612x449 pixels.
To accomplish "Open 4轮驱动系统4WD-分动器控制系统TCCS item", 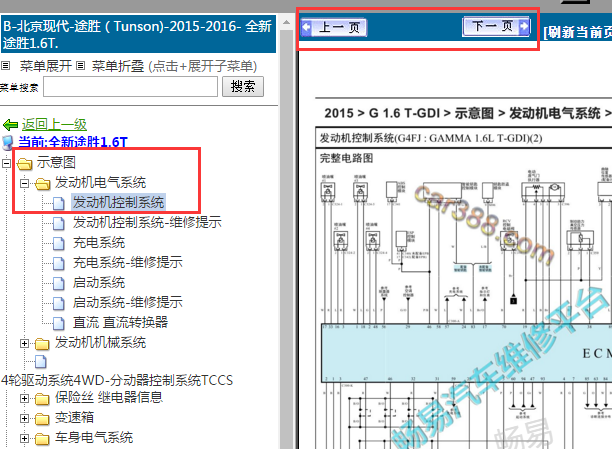I will [117, 380].
